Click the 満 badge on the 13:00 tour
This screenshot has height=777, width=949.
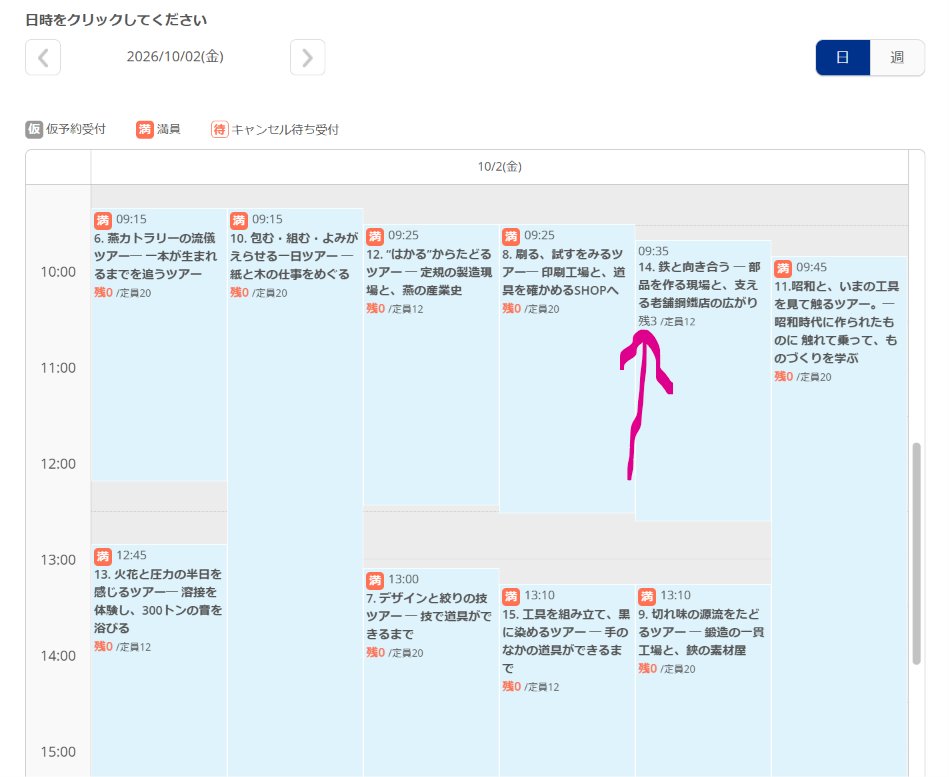[x=375, y=580]
